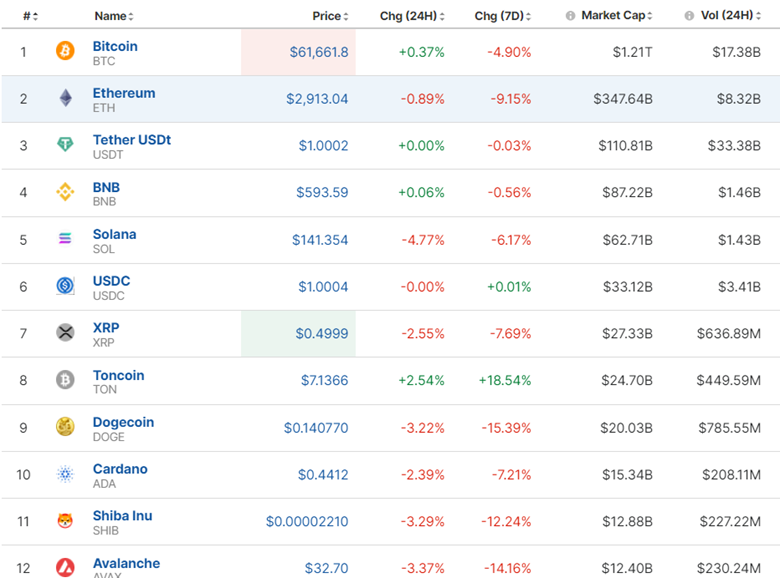Sort by Chg (7D) column
780x578 pixels.
(x=503, y=16)
